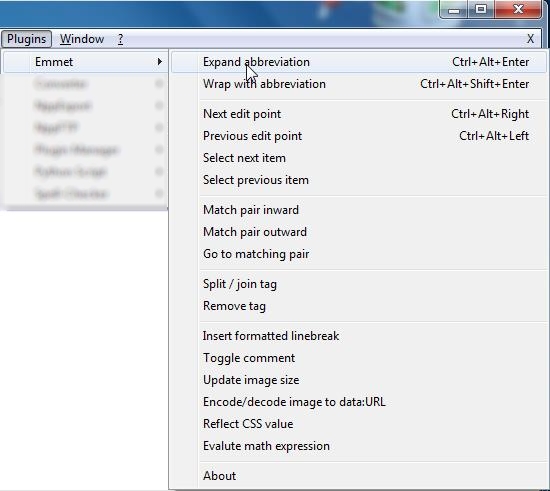Viewport: 550px width, 491px height.
Task: Select Toggle comment
Action: point(358,358)
